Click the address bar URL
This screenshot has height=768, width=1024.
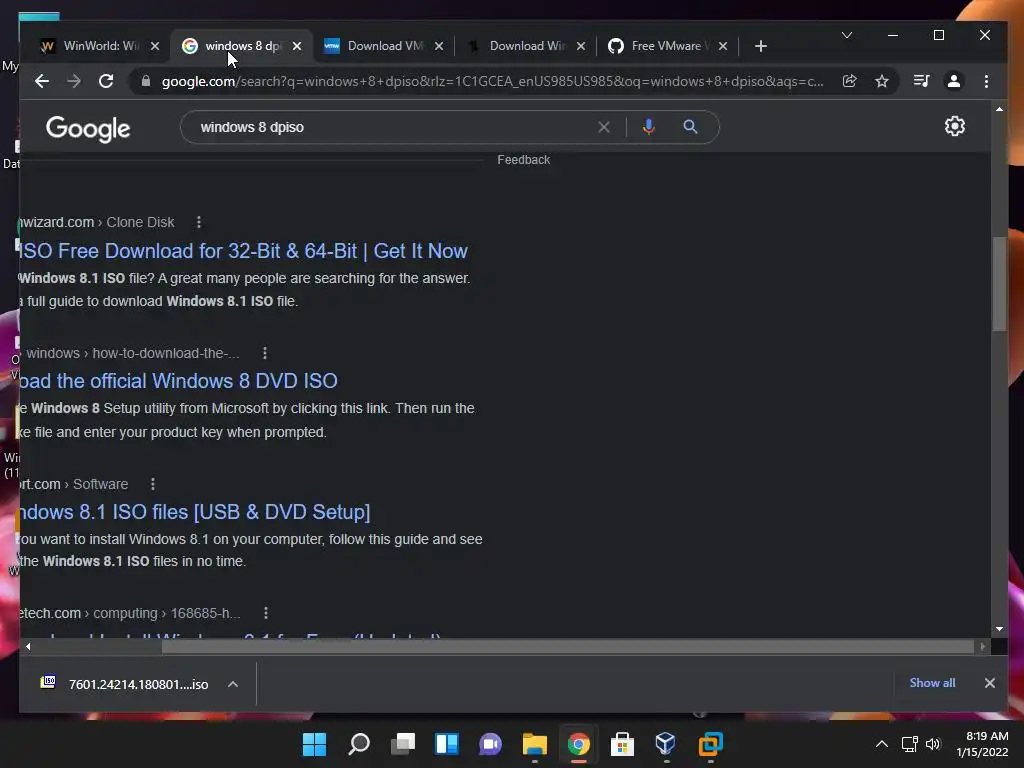point(492,82)
